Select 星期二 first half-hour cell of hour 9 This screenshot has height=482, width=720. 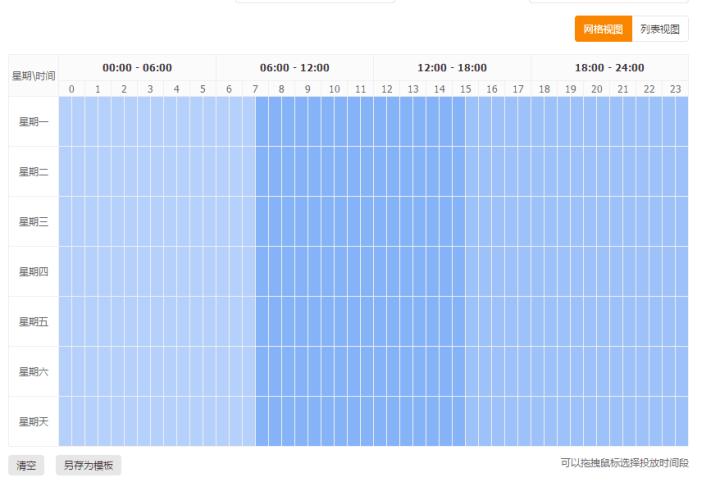point(302,172)
